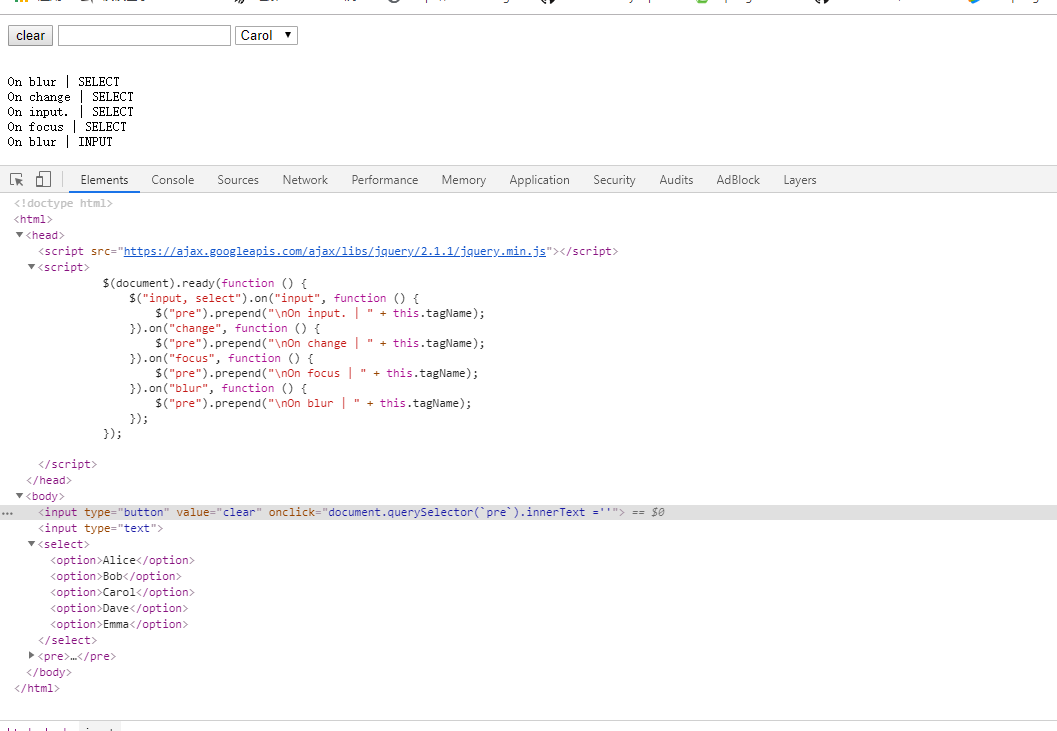1057x731 pixels.
Task: Select the Carol option node
Action: click(123, 592)
